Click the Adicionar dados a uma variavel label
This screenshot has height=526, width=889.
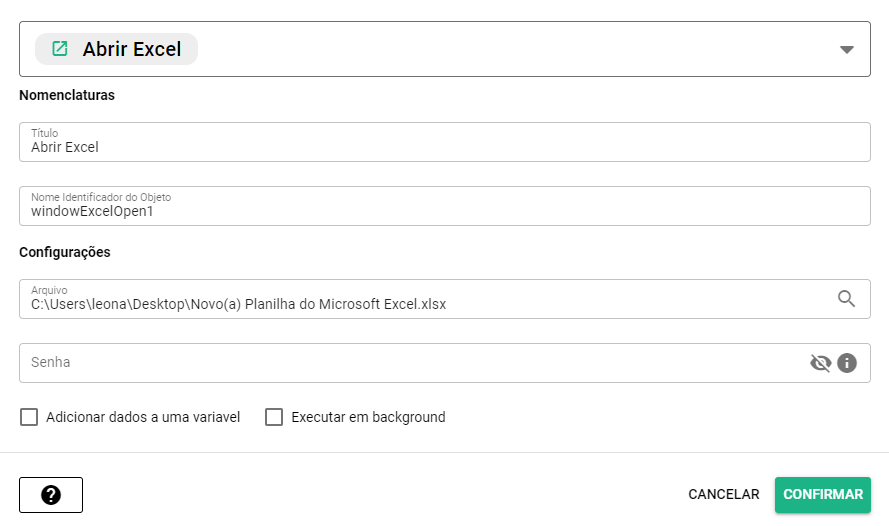click(143, 417)
